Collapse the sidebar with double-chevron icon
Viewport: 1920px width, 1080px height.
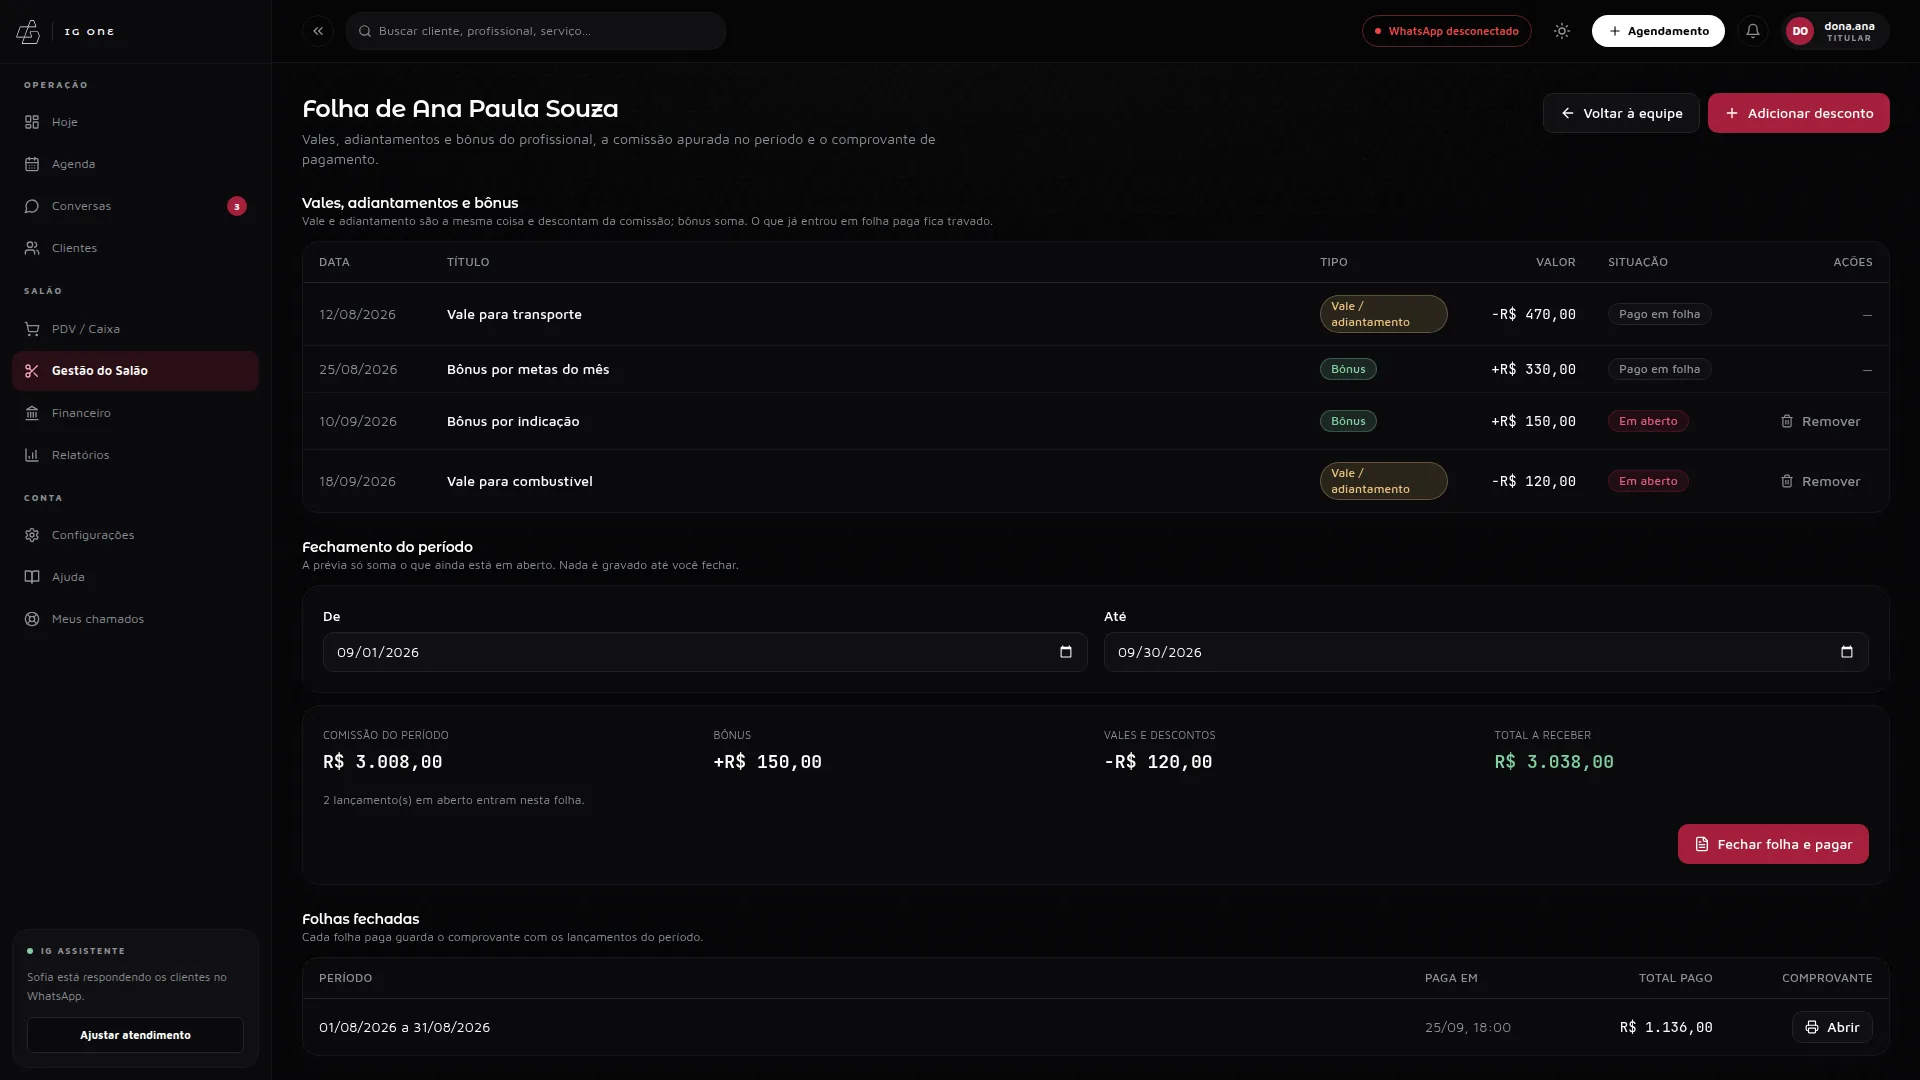pos(318,31)
